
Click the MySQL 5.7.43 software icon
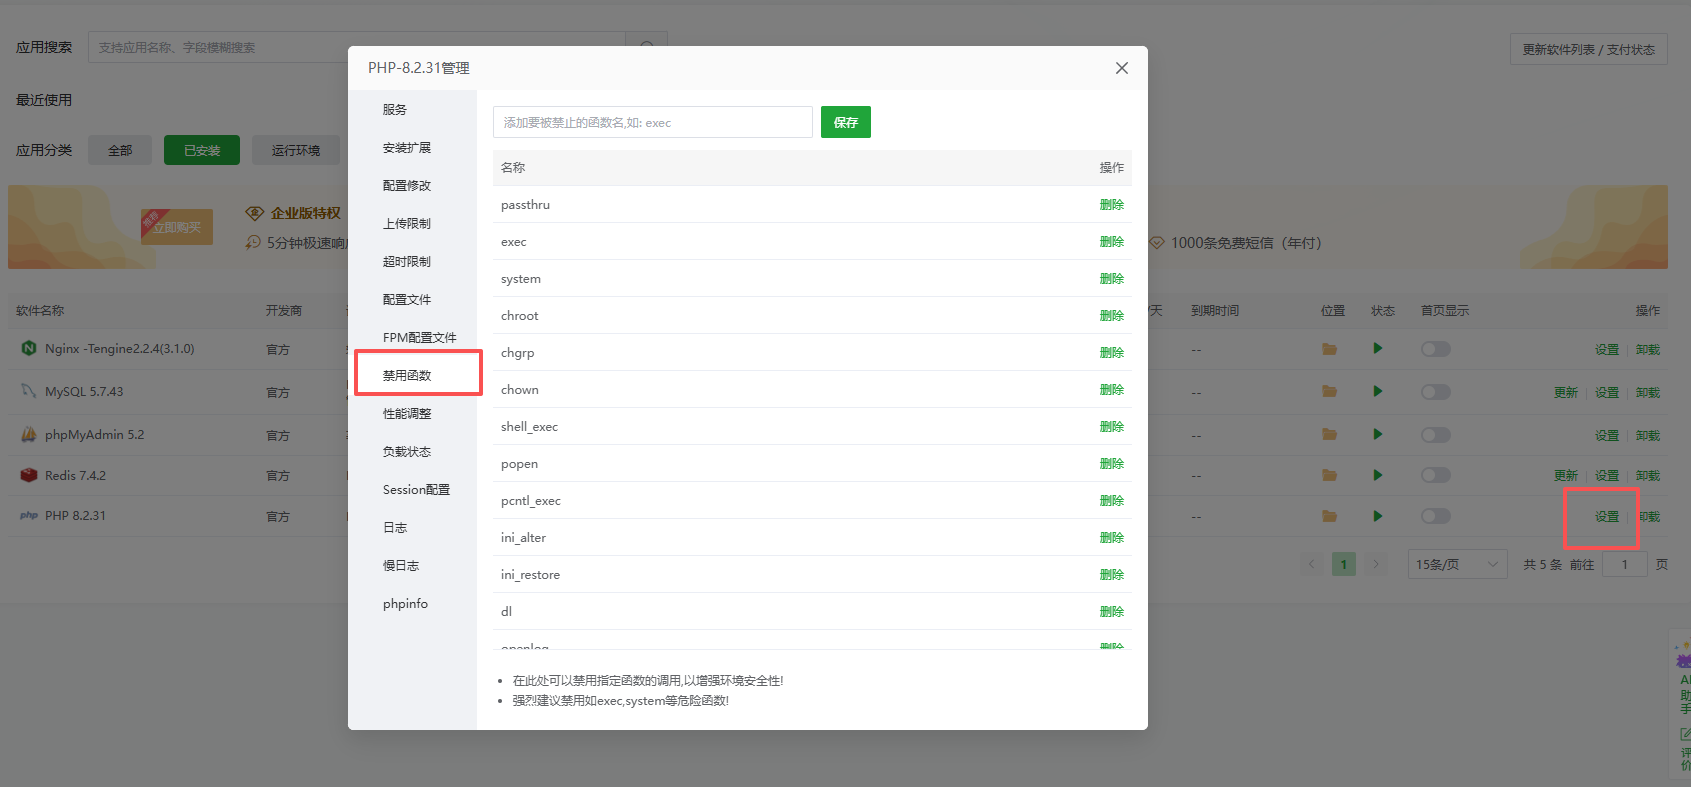click(29, 391)
